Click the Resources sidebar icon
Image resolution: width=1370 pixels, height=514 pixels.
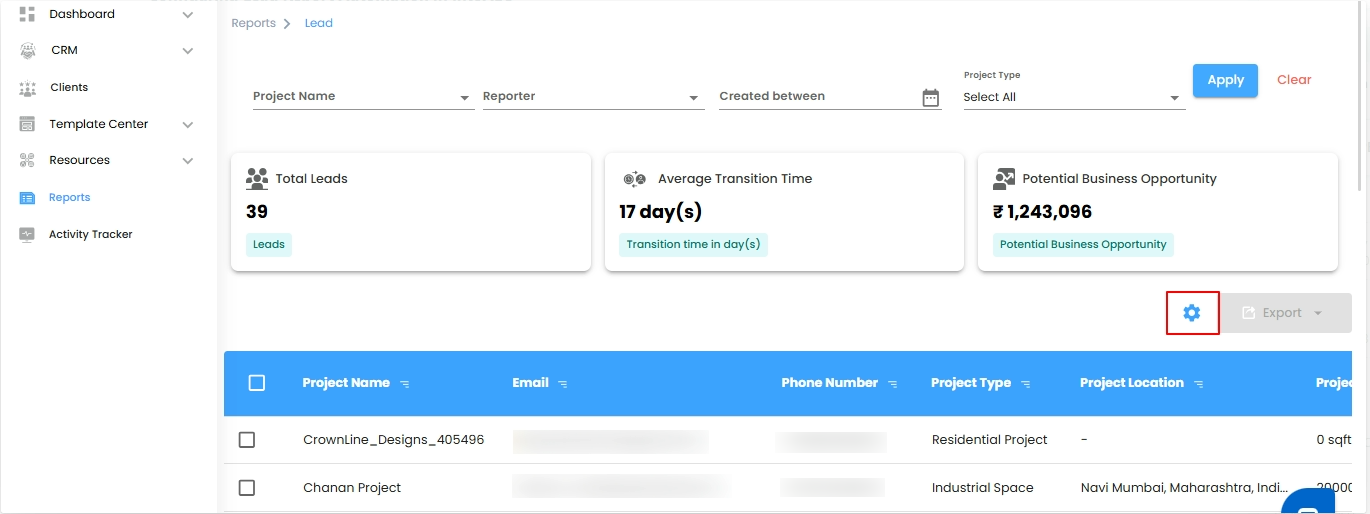pyautogui.click(x=27, y=160)
